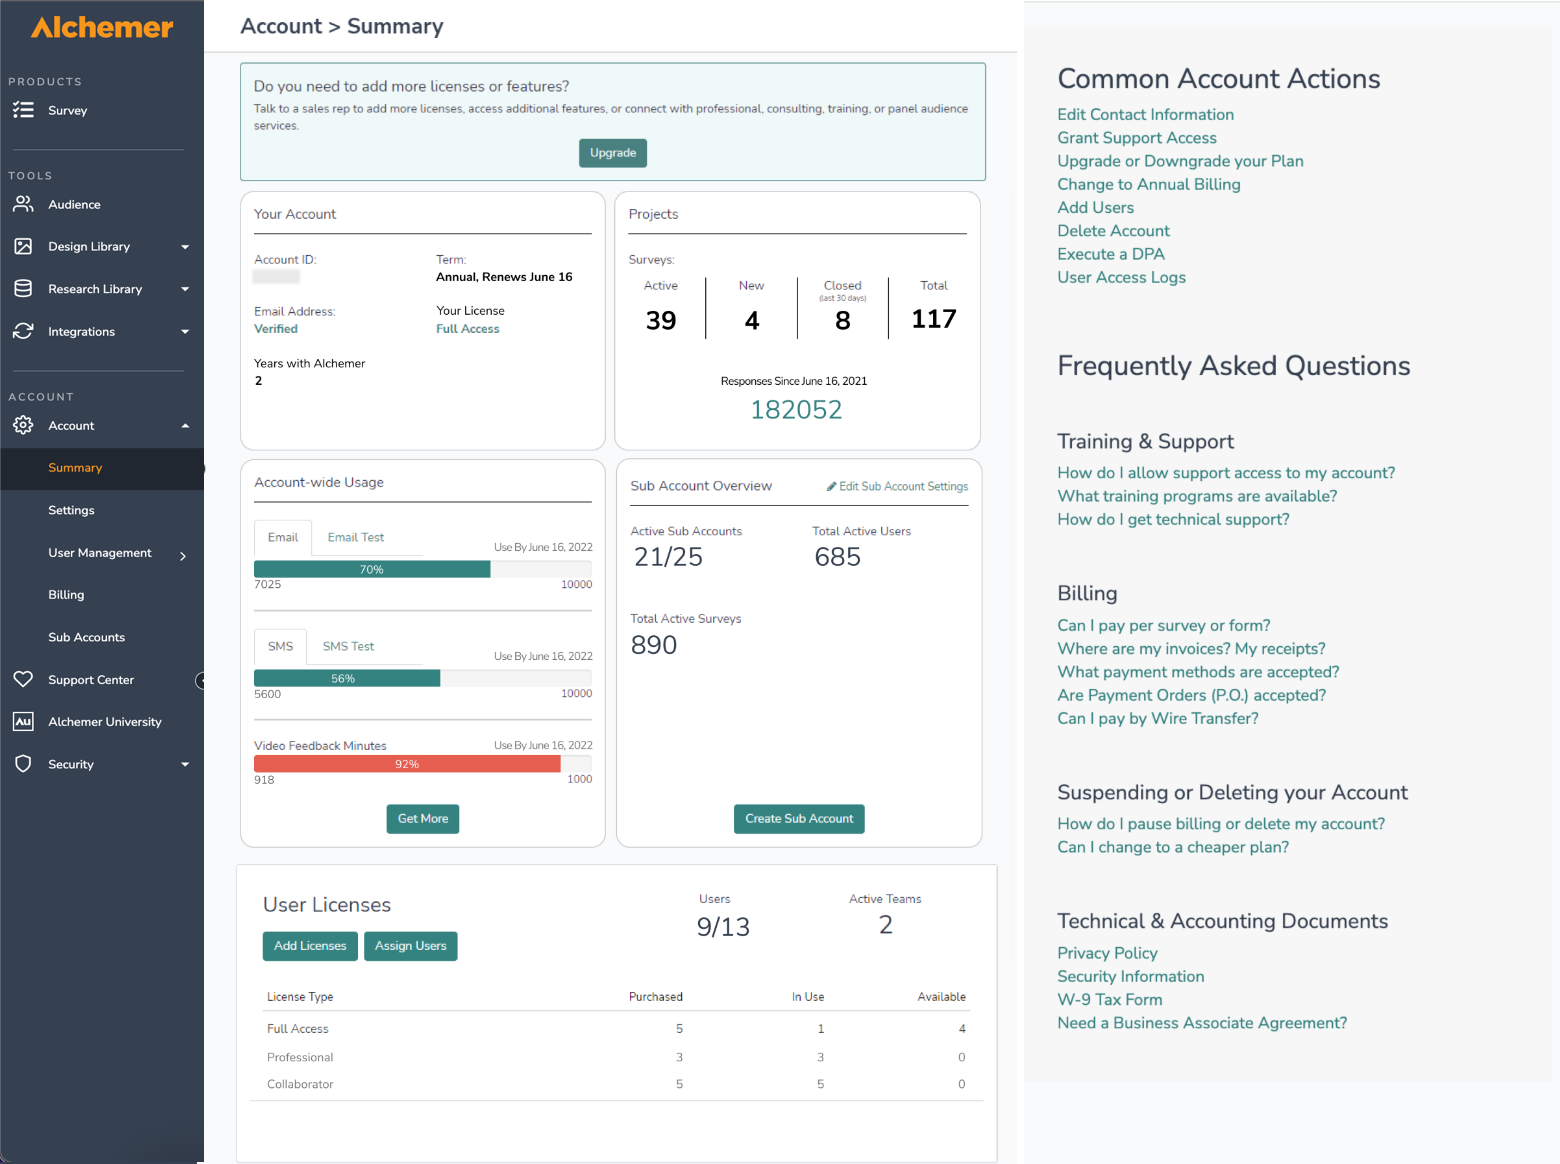1560x1164 pixels.
Task: Open Grant Support Access link
Action: [1137, 138]
